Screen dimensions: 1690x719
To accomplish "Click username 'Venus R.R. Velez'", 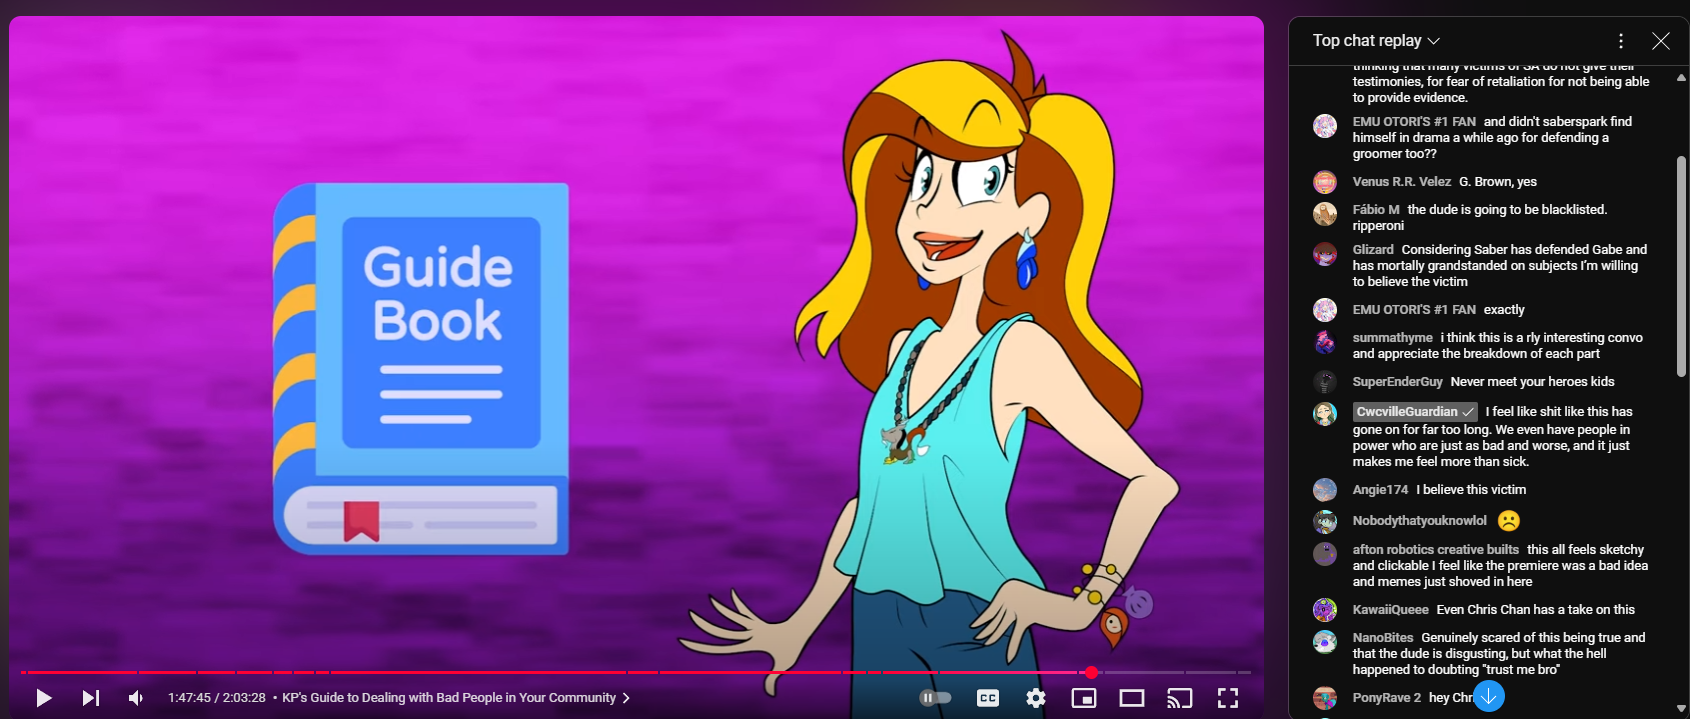I will [x=1402, y=182].
